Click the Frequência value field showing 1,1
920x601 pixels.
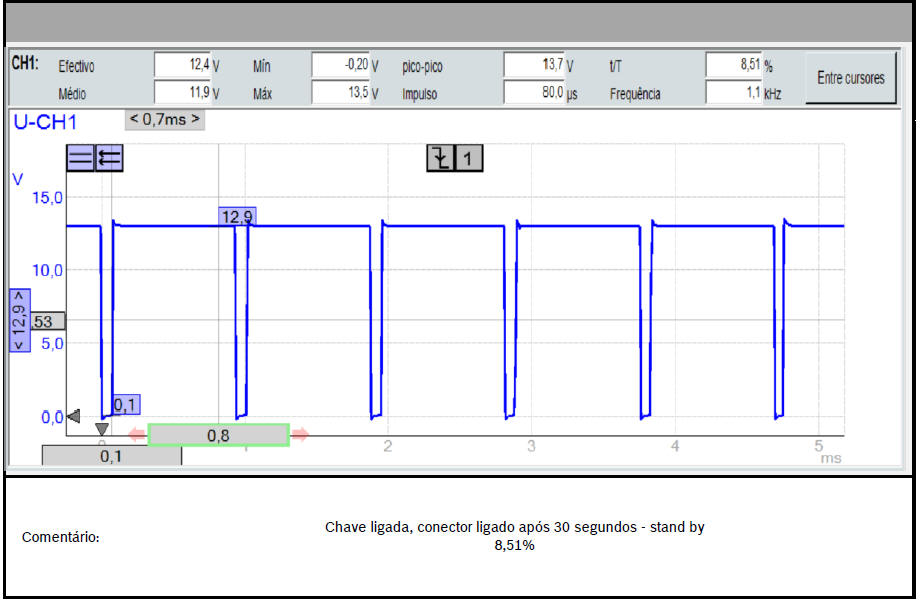click(734, 93)
